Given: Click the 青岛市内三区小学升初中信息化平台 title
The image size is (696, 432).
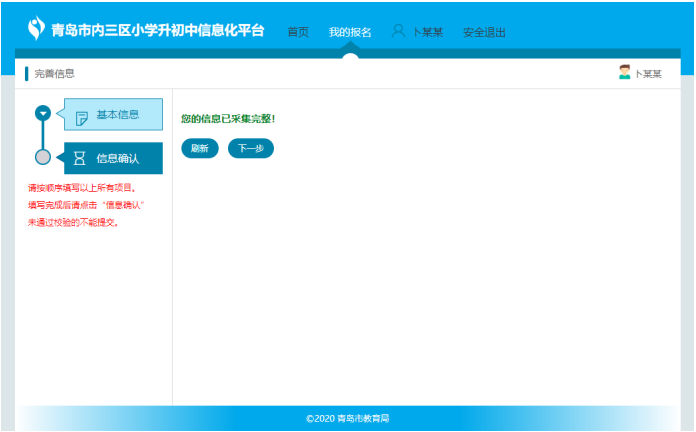Looking at the screenshot, I should [x=158, y=30].
